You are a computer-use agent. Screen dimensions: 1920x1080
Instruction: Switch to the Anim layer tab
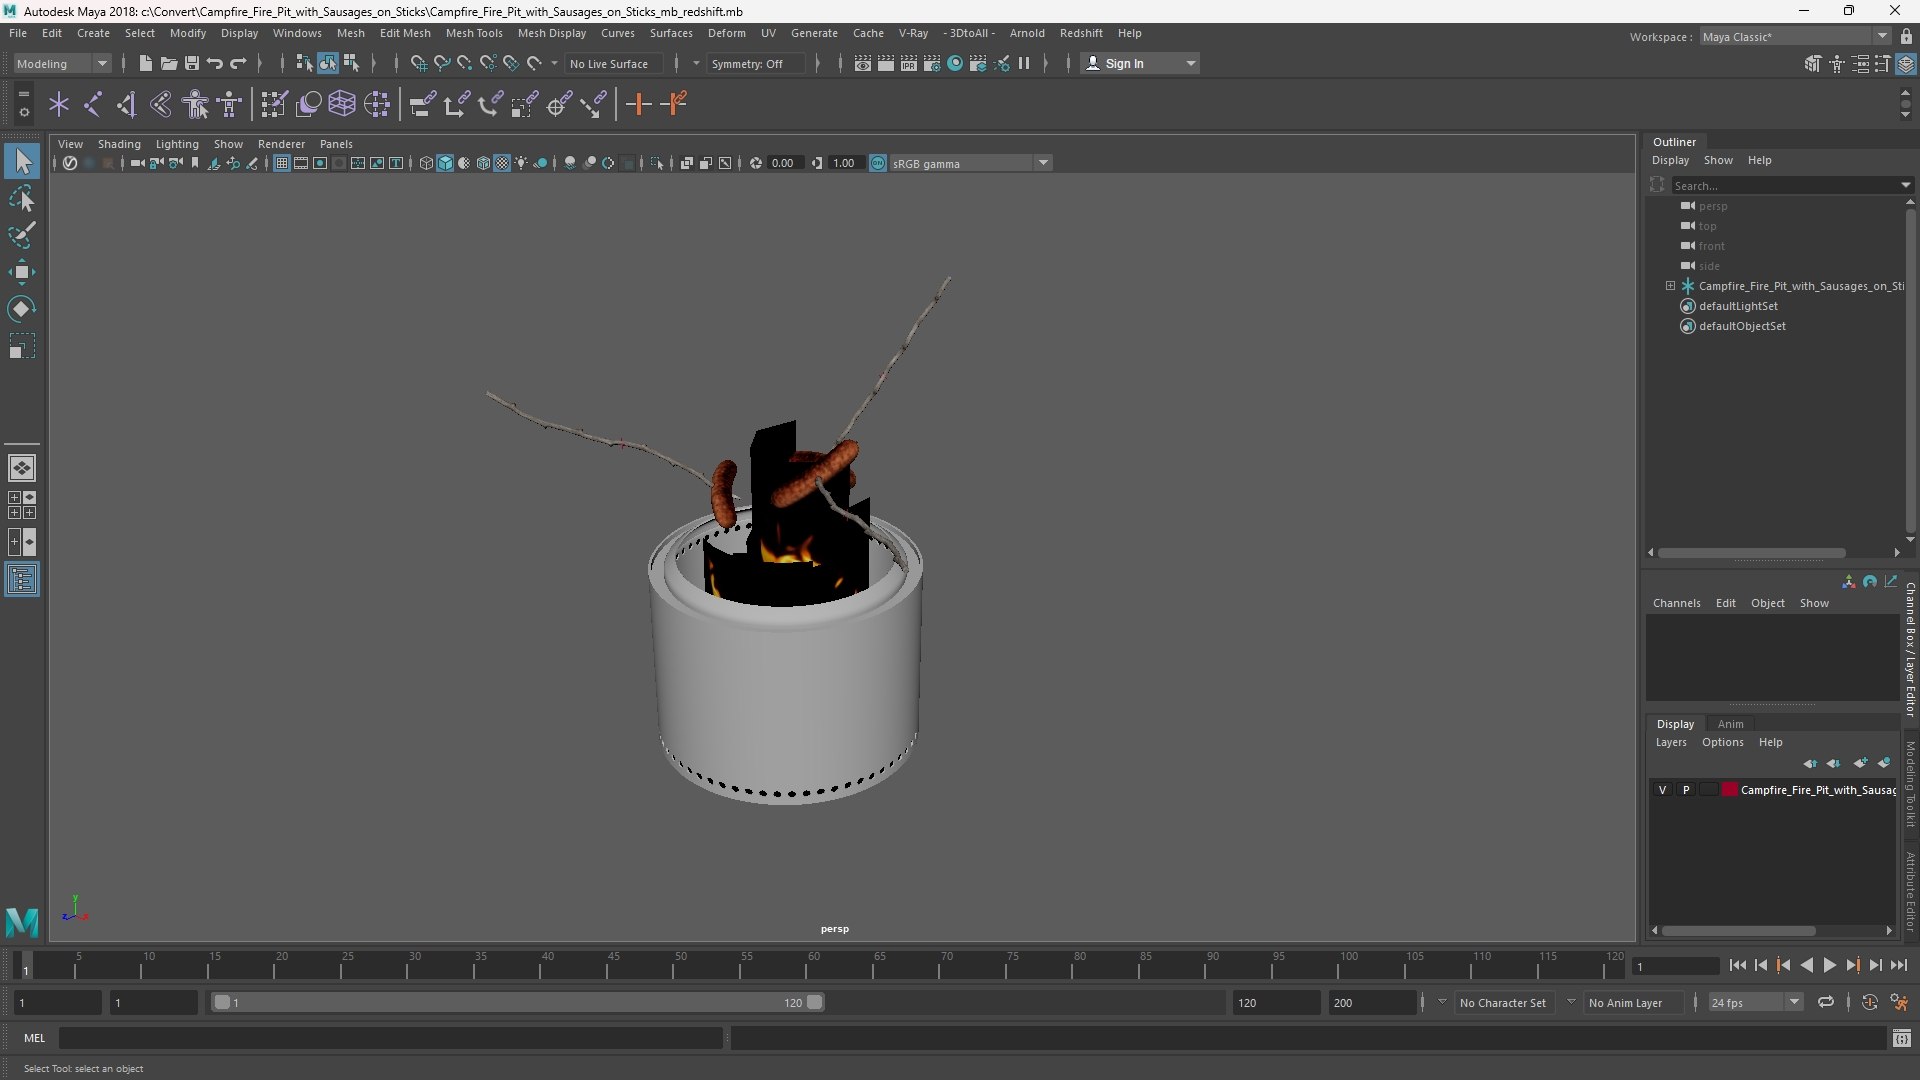[x=1731, y=724]
